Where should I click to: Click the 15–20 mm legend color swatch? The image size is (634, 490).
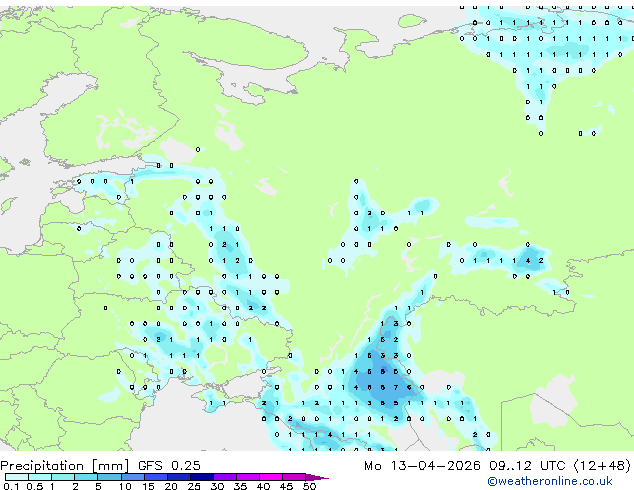[x=155, y=477]
